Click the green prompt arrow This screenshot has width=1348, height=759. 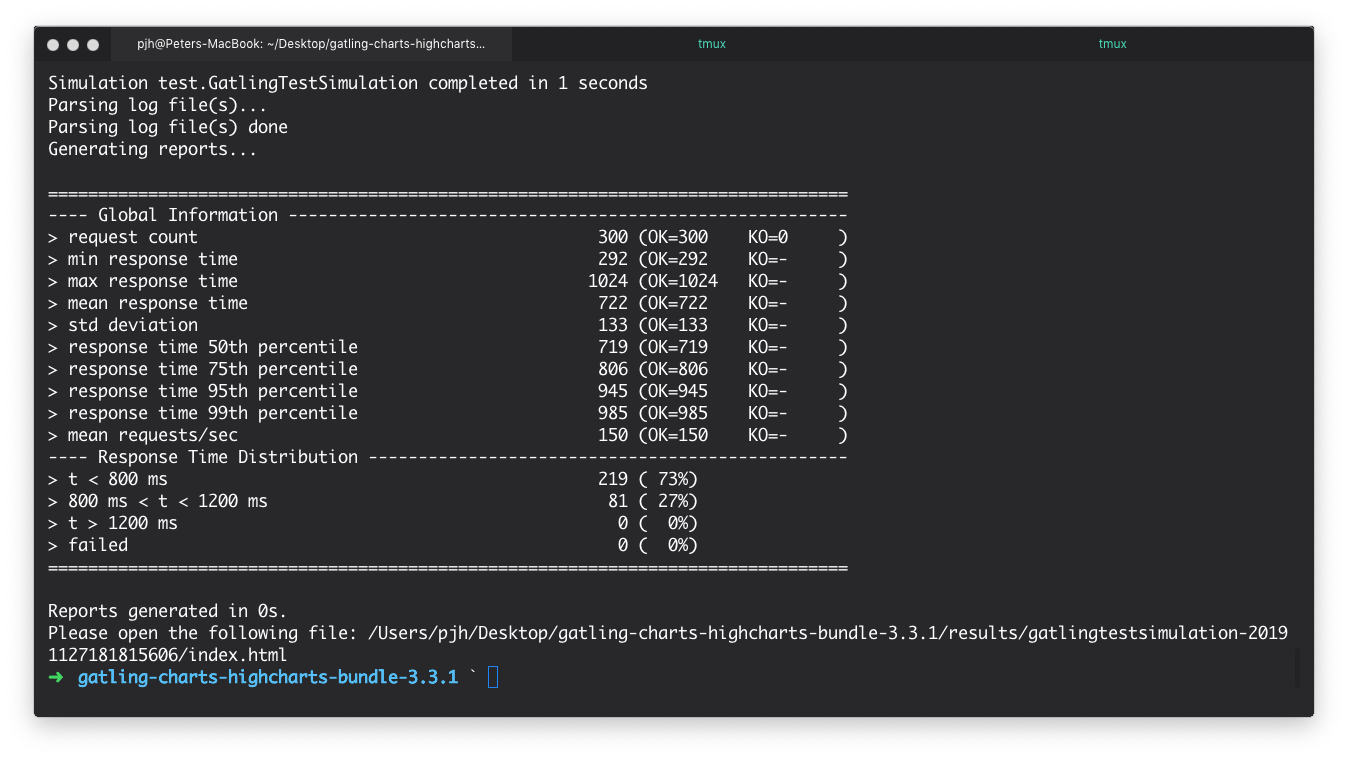pos(56,678)
